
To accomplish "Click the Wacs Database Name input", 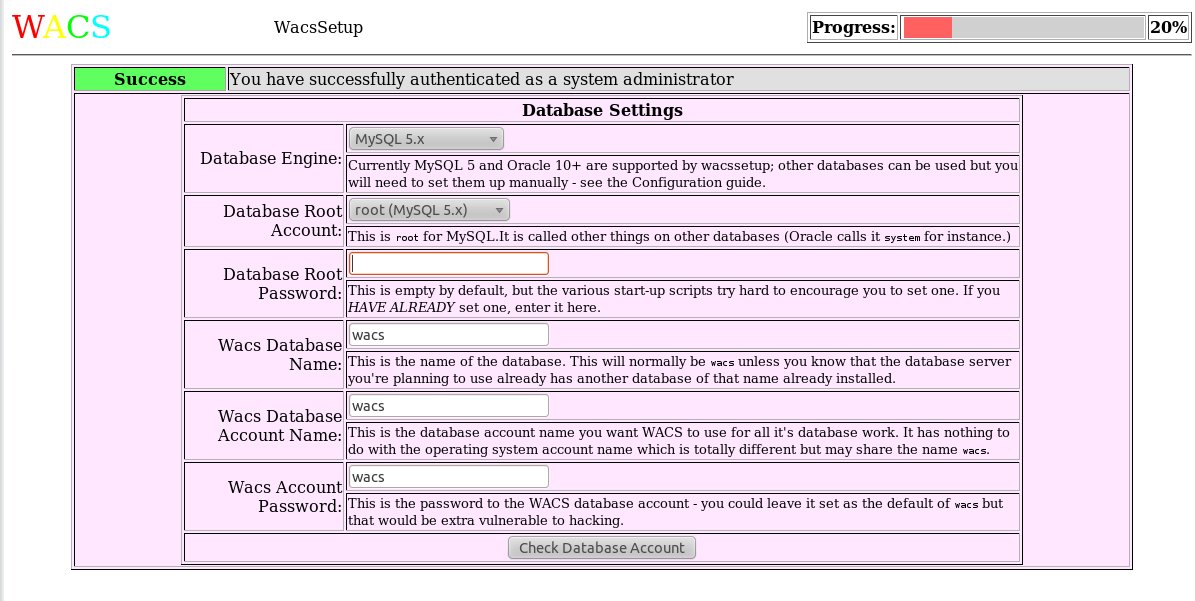I will coord(449,334).
